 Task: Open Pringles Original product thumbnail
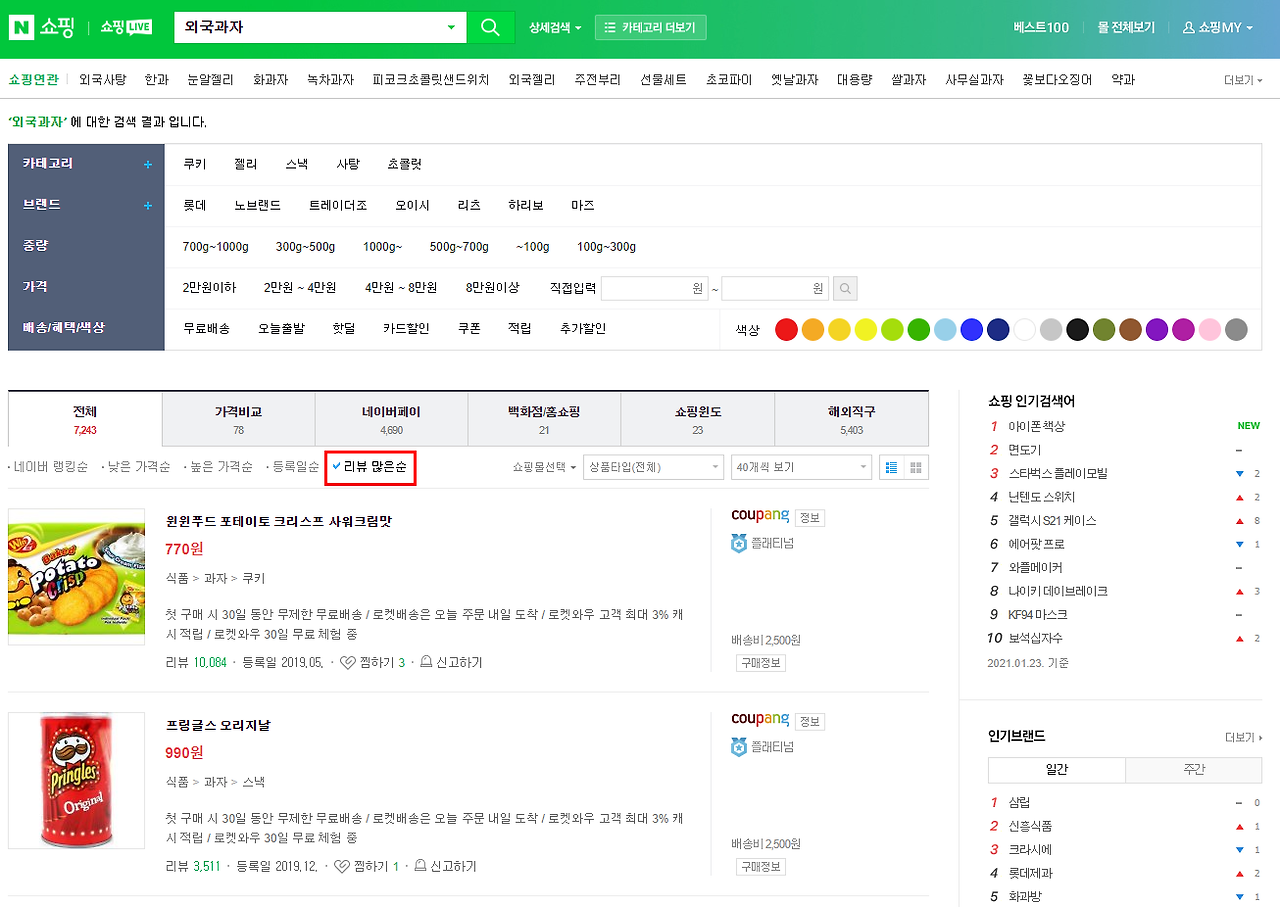76,781
